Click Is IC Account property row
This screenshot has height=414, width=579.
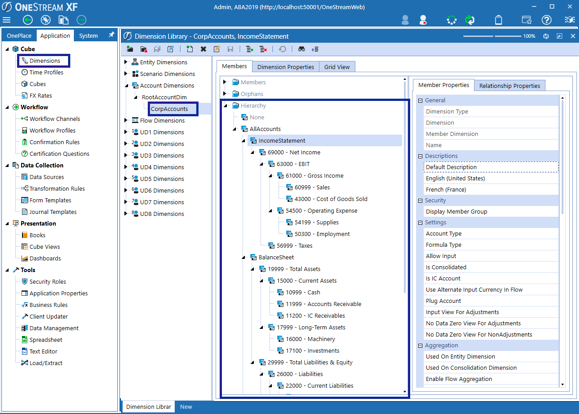pyautogui.click(x=491, y=278)
